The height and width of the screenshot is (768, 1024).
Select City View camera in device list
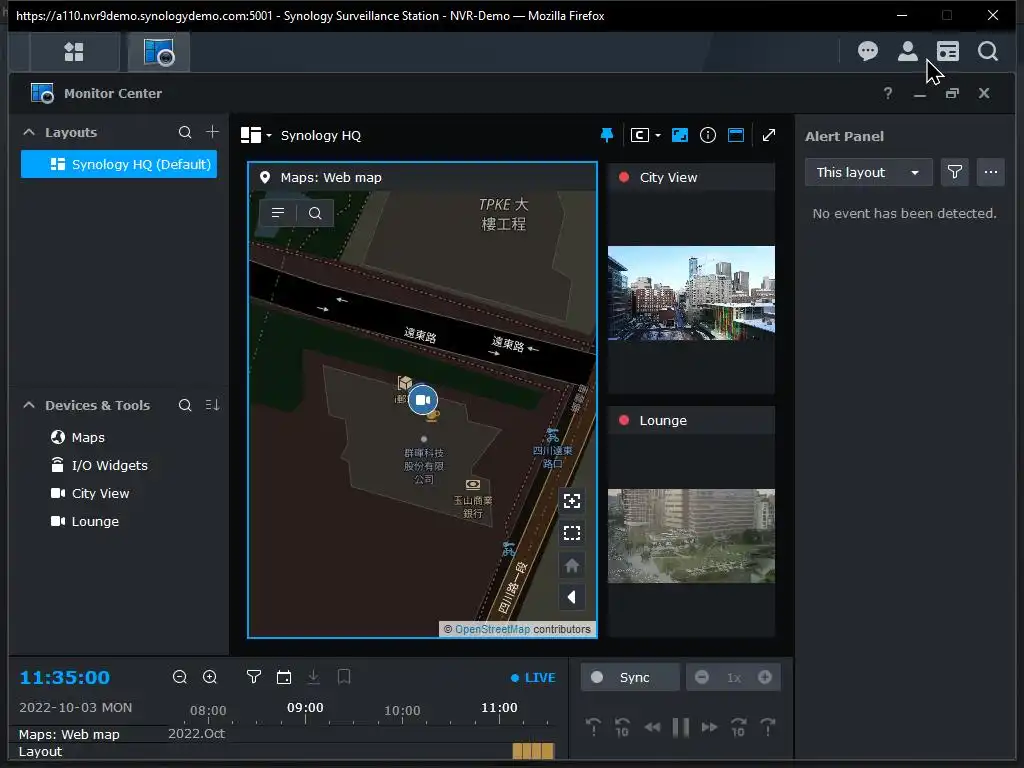(90, 493)
